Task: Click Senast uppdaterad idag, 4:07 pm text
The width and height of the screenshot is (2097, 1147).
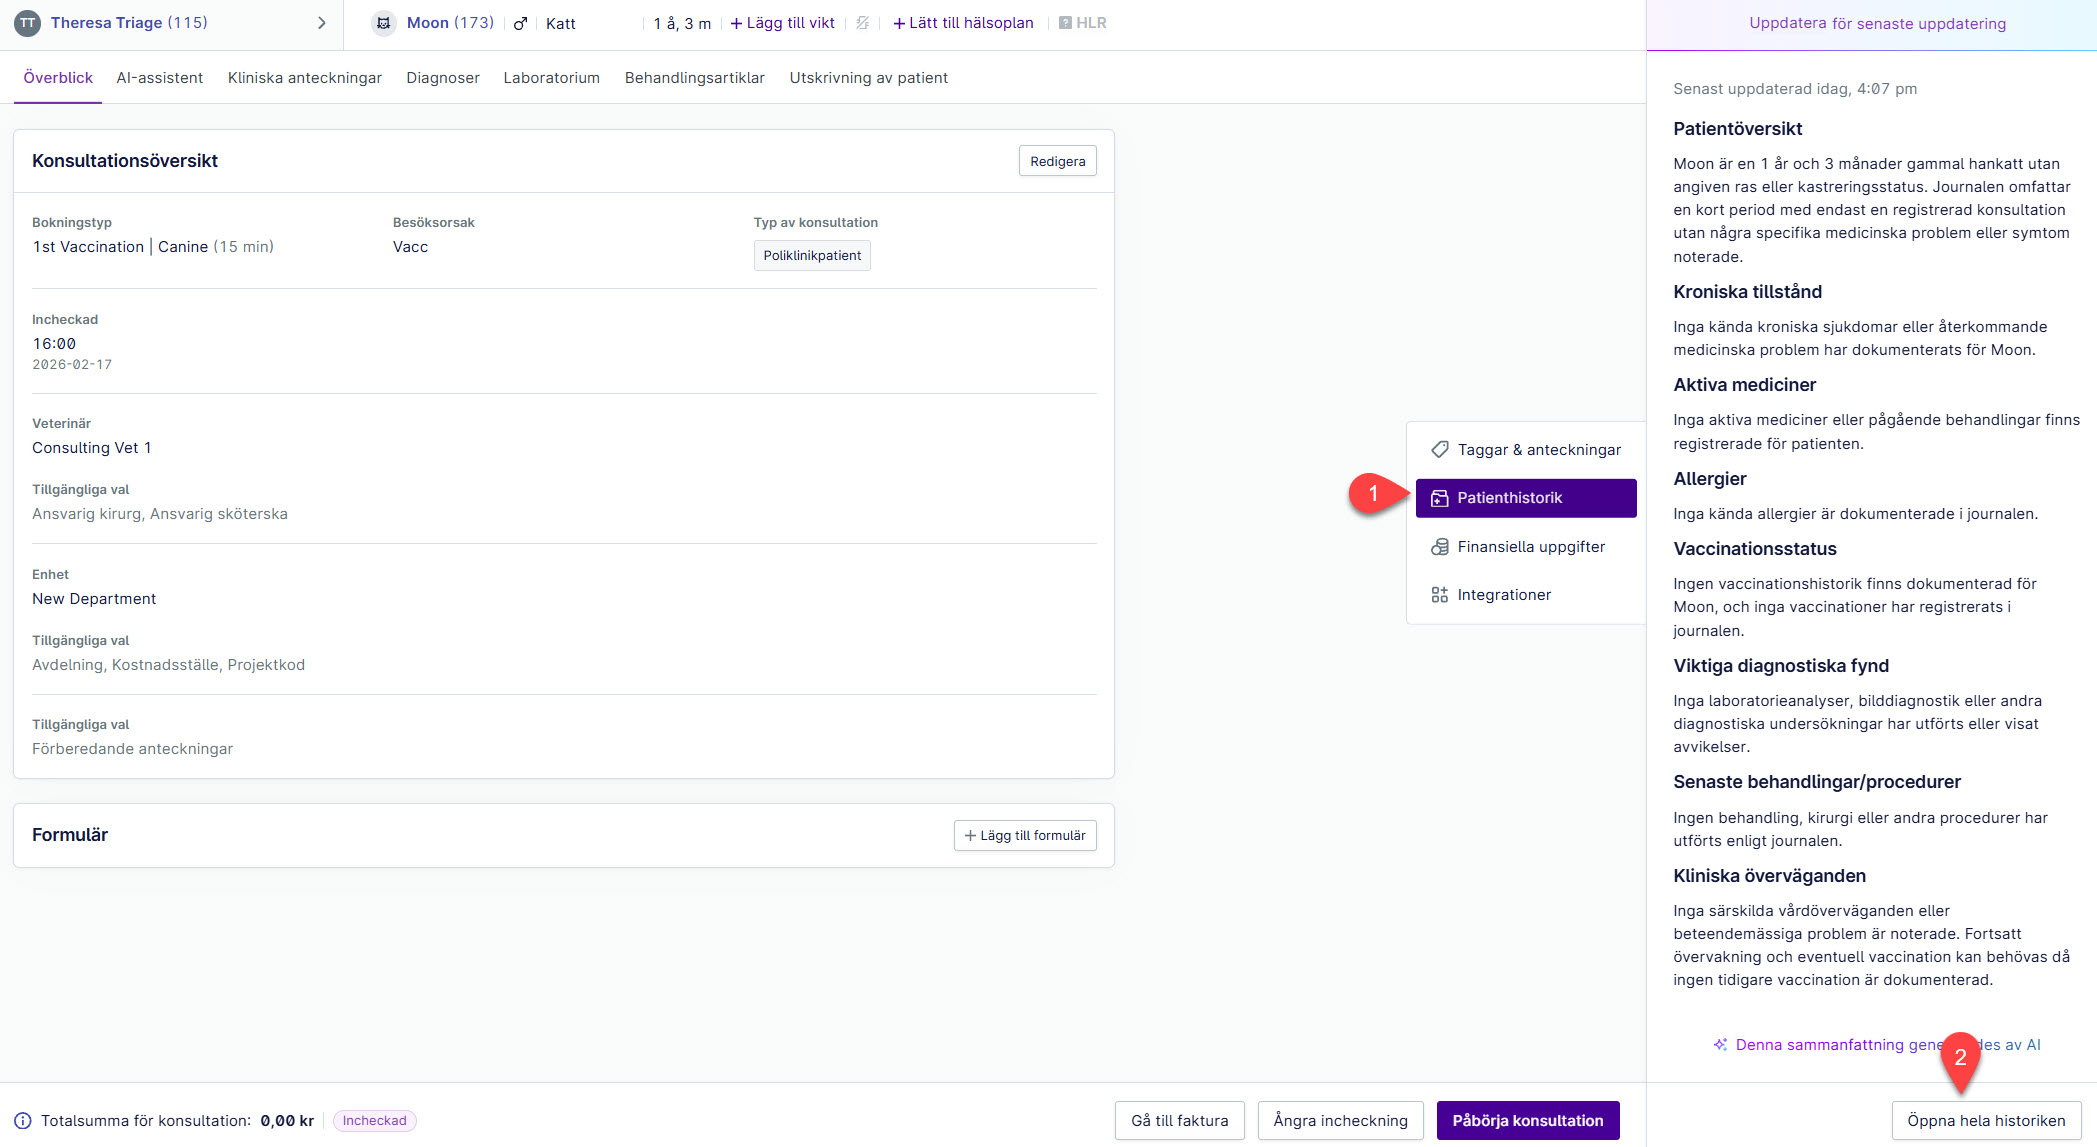Action: (x=1795, y=89)
